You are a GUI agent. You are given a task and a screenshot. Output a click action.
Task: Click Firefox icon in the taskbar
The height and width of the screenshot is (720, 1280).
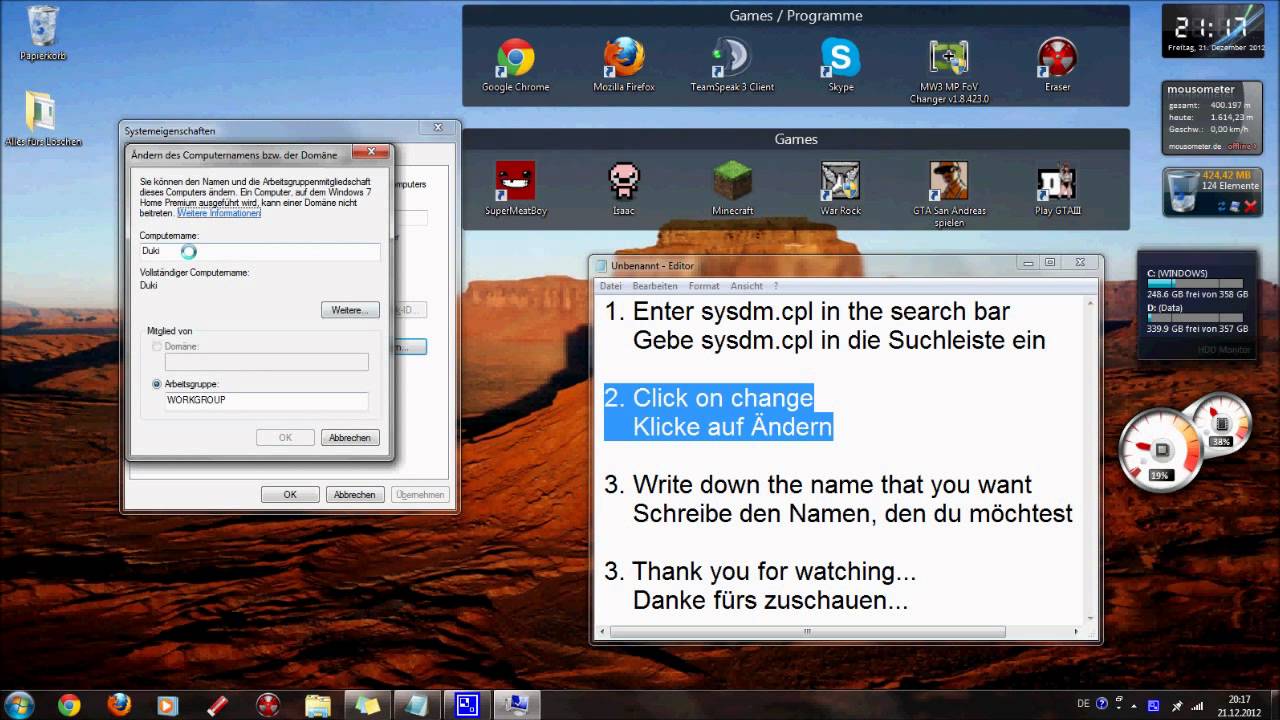tap(118, 705)
